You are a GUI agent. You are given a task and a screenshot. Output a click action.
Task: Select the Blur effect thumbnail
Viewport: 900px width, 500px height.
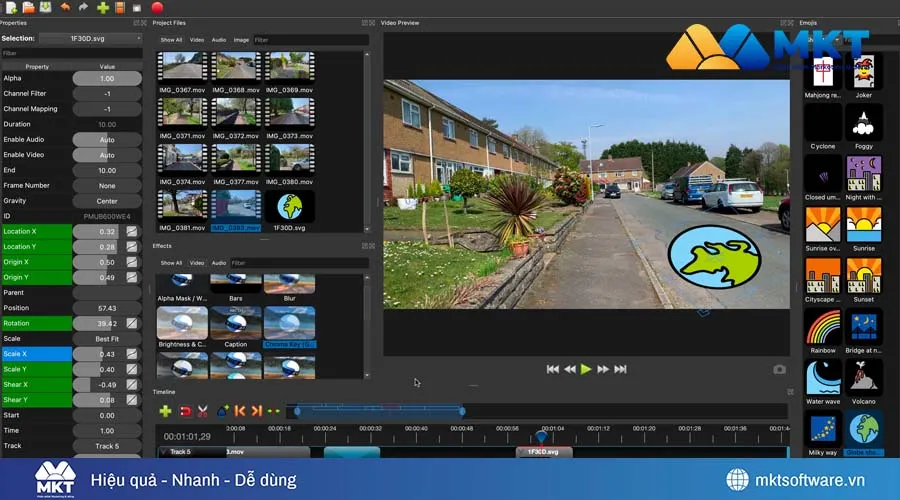pyautogui.click(x=289, y=284)
